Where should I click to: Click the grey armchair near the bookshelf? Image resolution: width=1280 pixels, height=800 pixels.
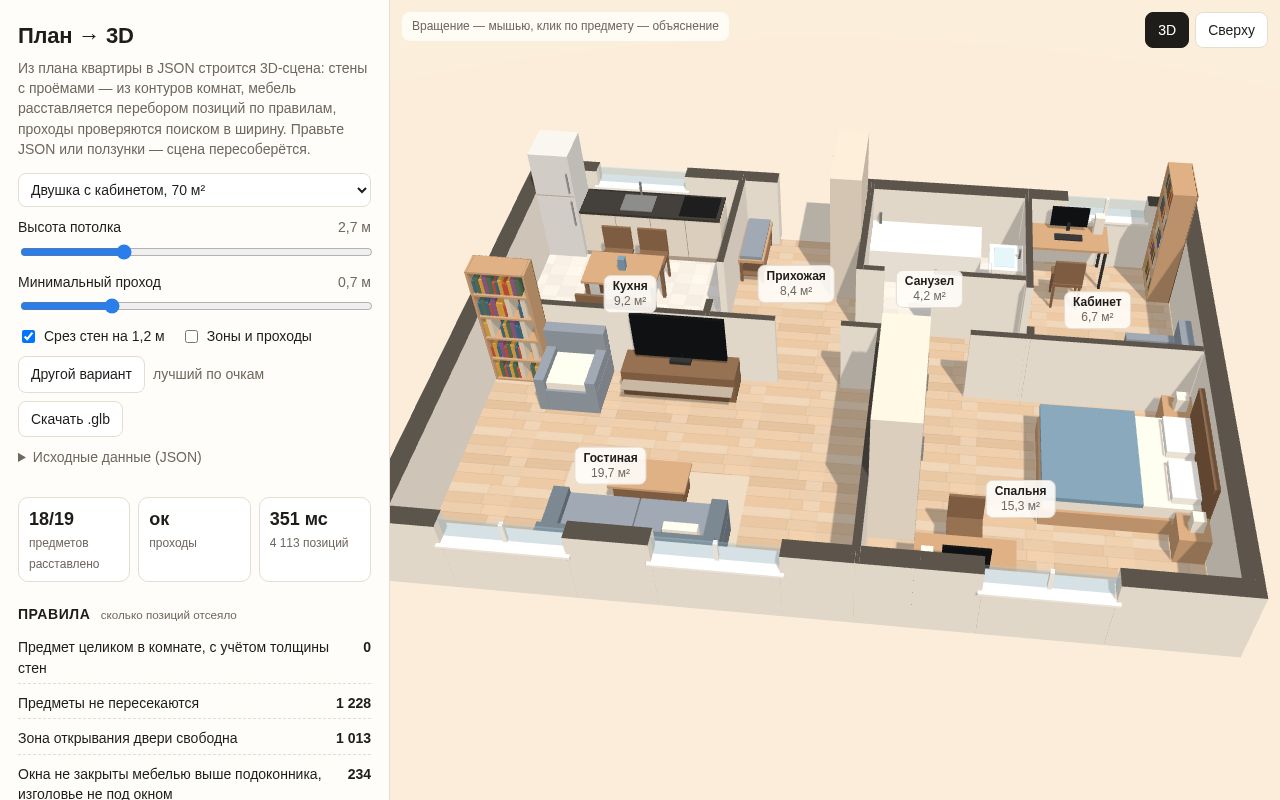point(573,368)
